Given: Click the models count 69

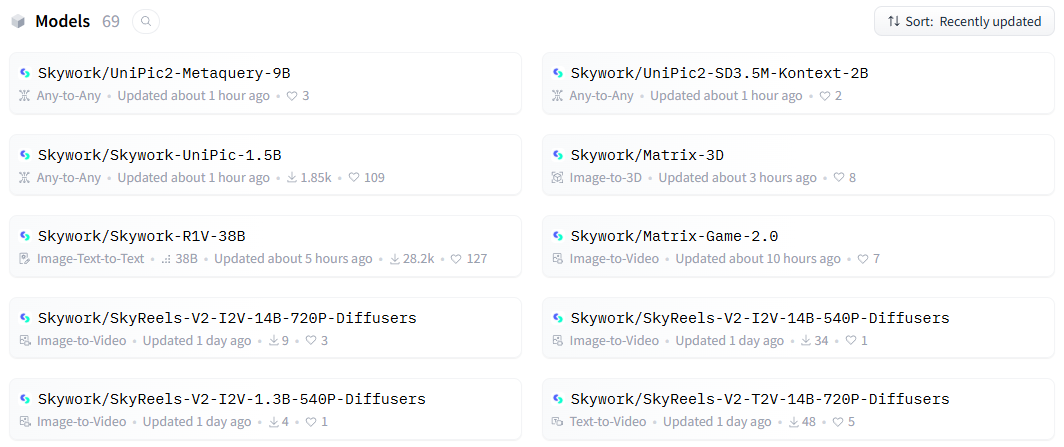Looking at the screenshot, I should pos(111,22).
